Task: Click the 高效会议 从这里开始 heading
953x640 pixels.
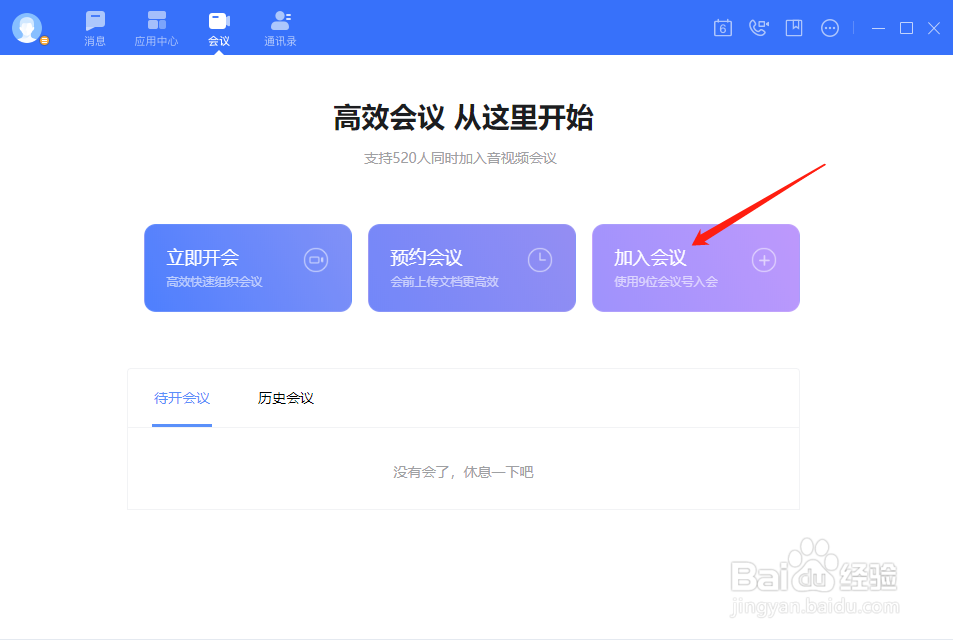Action: tap(463, 117)
